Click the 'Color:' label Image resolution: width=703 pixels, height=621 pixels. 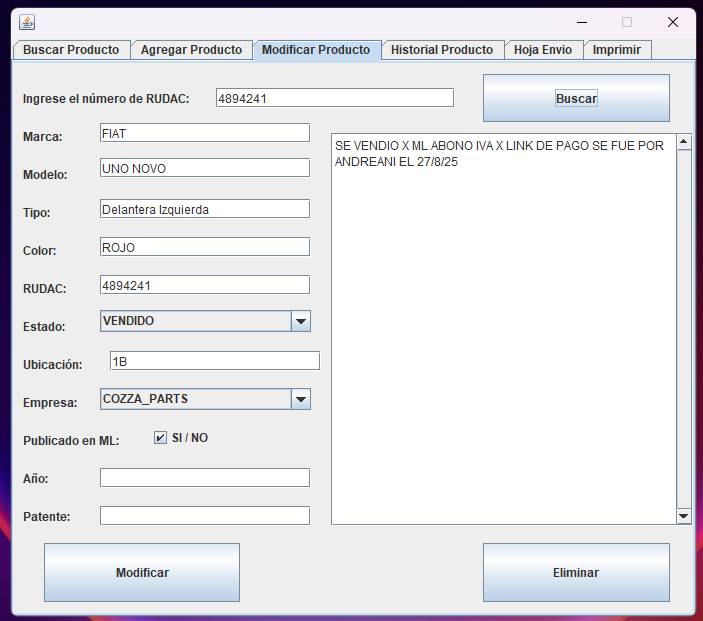[x=39, y=251]
